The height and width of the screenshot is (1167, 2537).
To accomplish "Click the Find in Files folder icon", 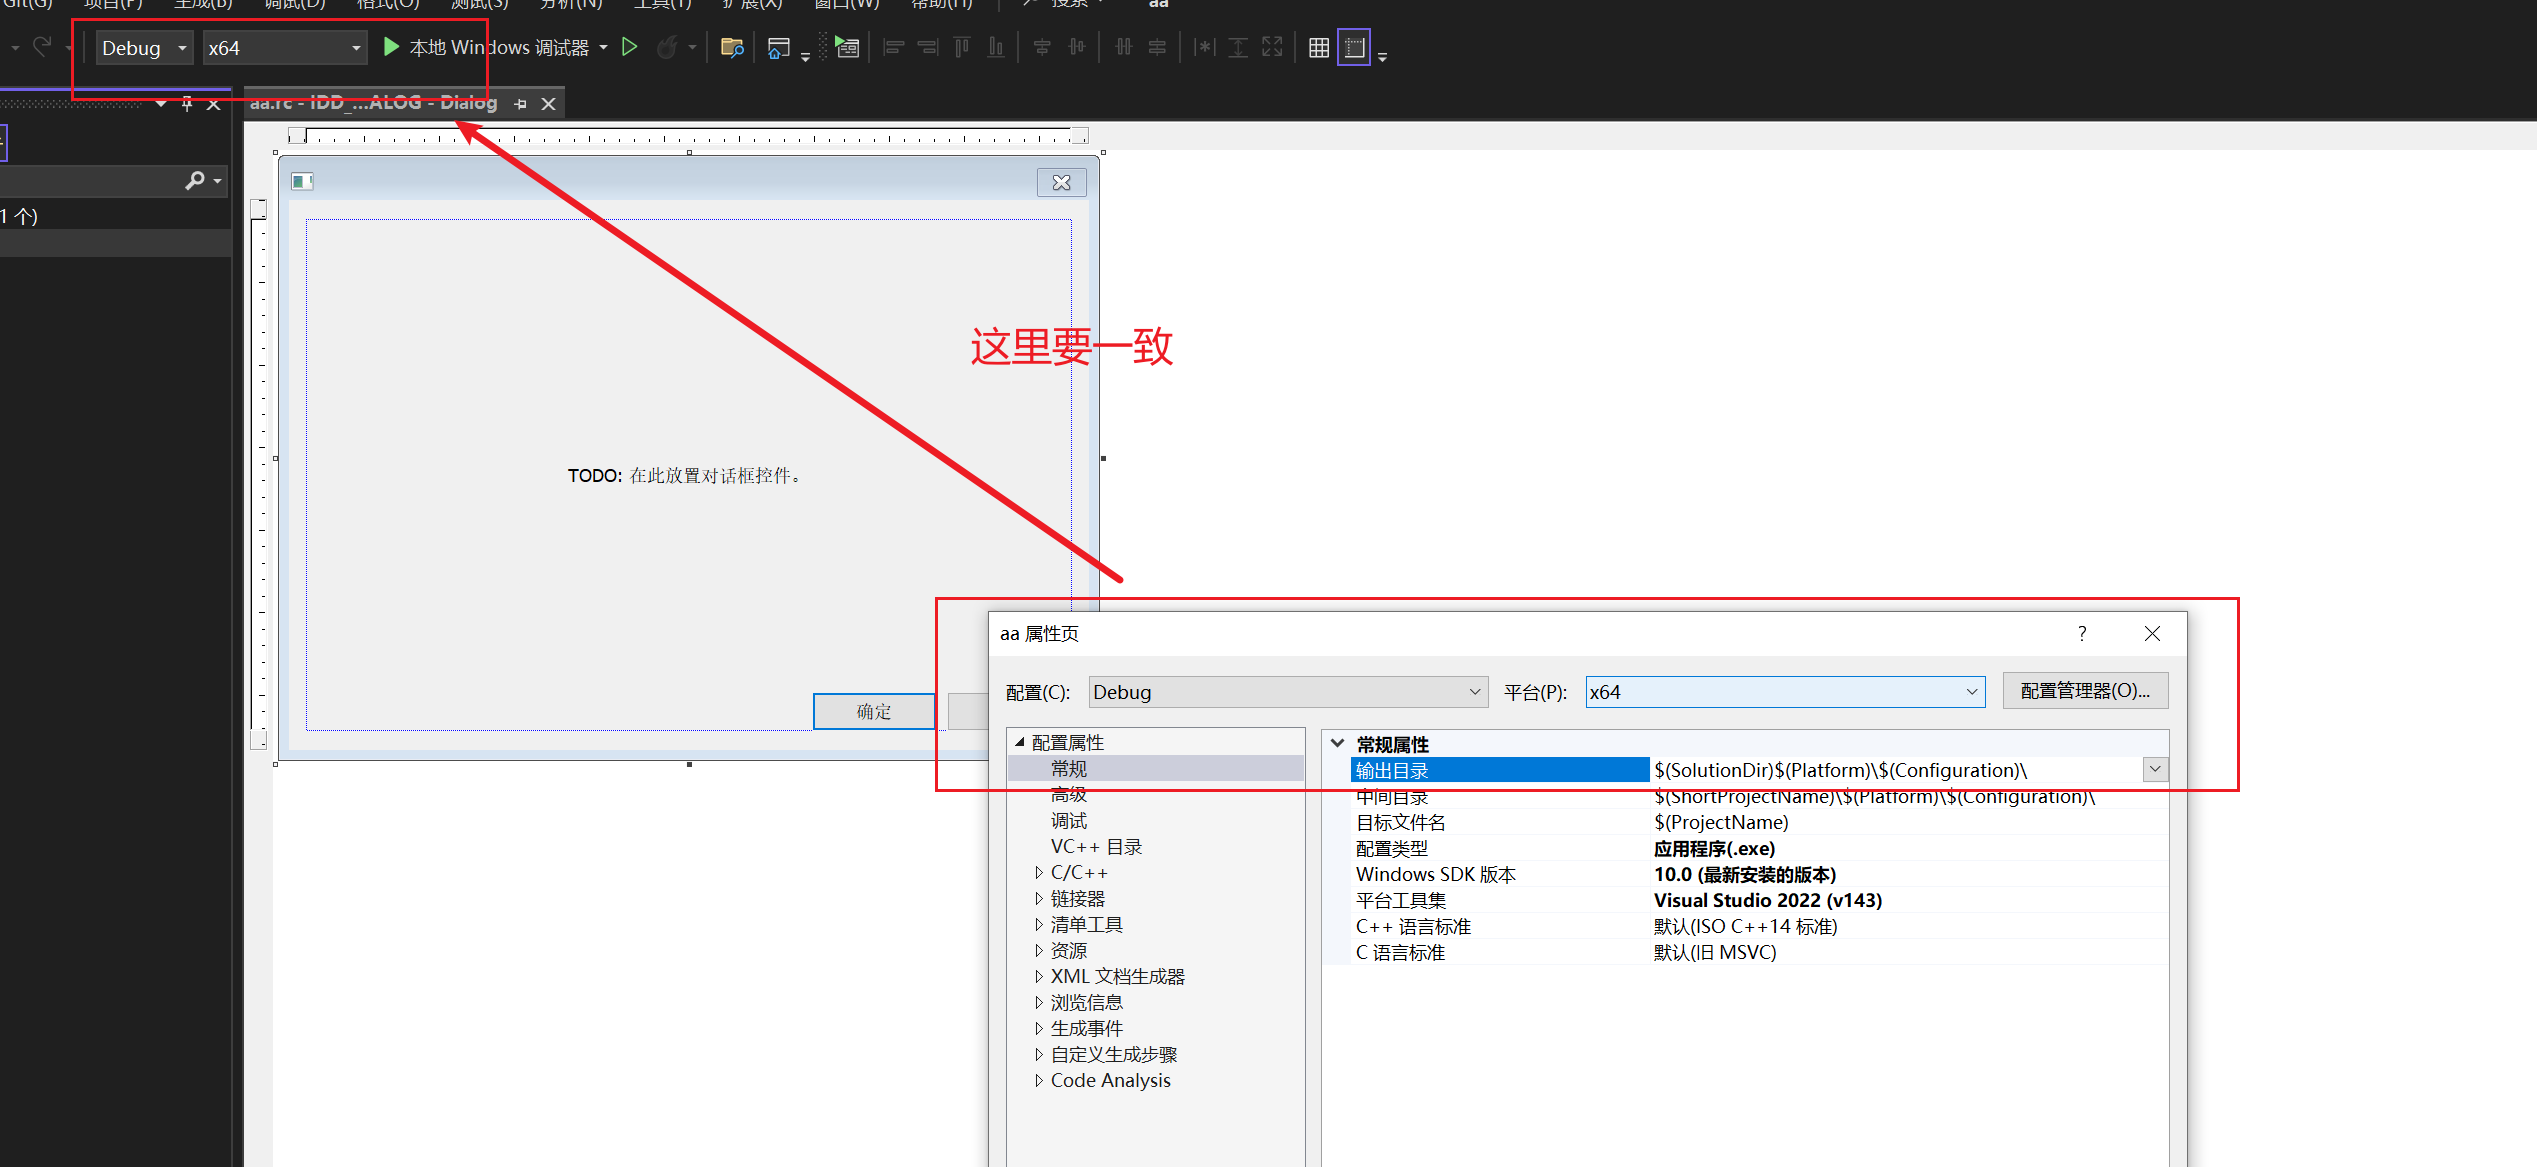I will pyautogui.click(x=732, y=47).
